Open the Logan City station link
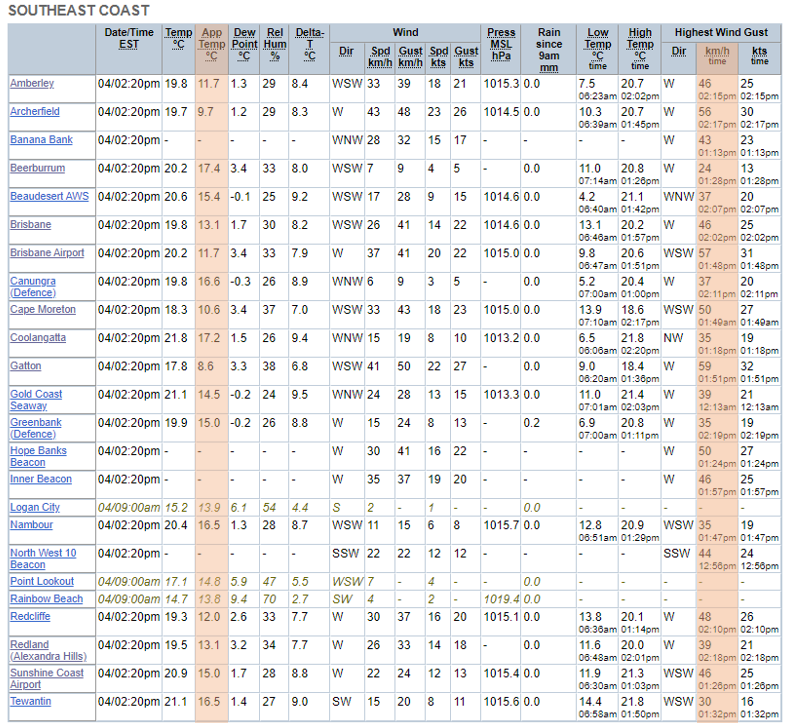The height and width of the screenshot is (727, 788). point(35,507)
